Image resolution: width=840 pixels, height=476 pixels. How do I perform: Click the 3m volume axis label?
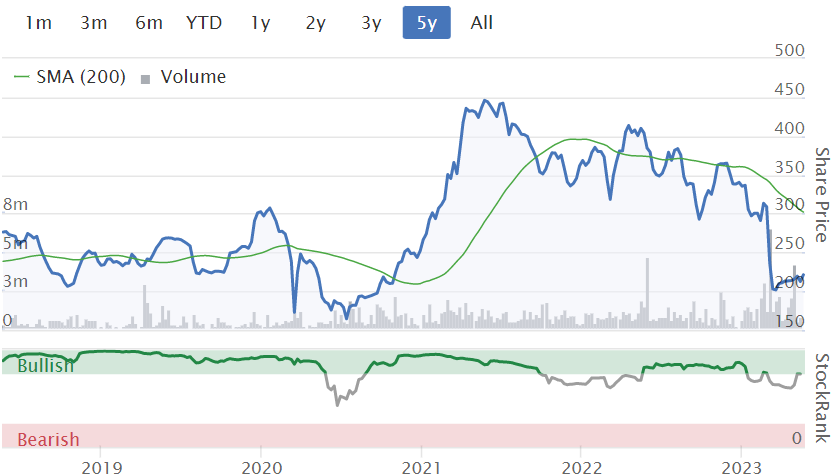point(15,282)
